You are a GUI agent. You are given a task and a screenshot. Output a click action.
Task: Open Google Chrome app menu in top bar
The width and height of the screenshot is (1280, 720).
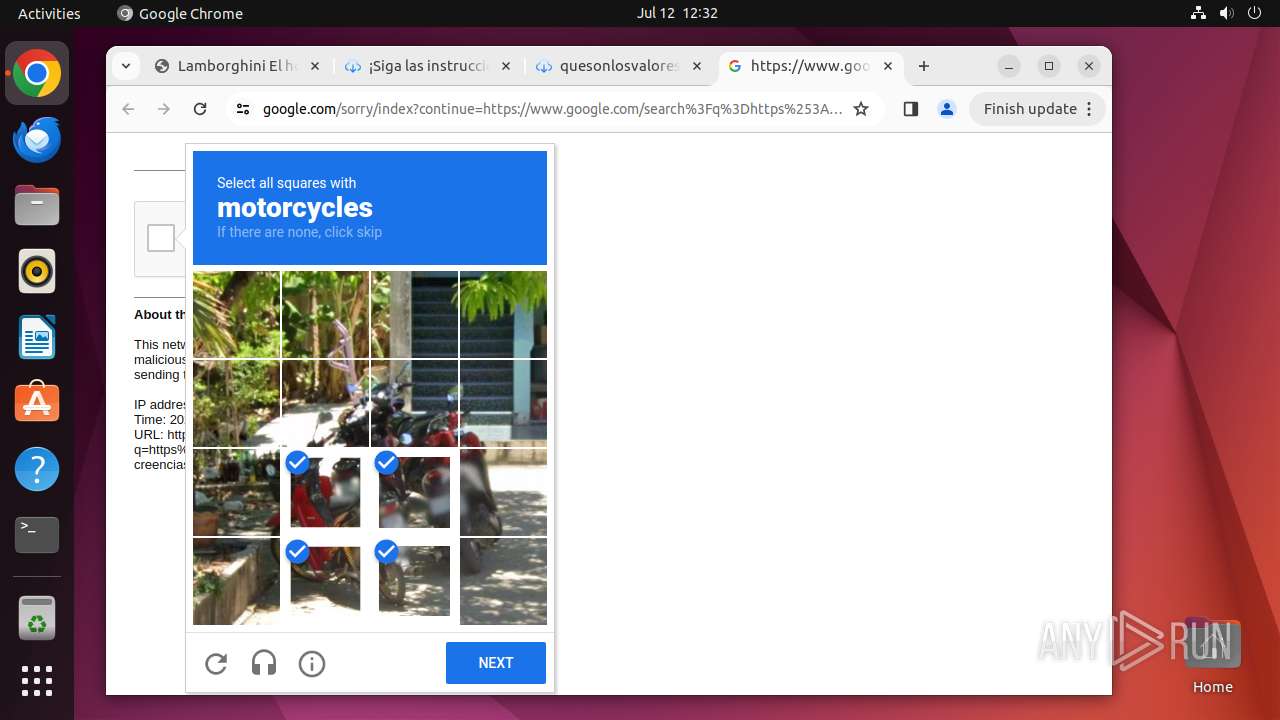[x=180, y=13]
